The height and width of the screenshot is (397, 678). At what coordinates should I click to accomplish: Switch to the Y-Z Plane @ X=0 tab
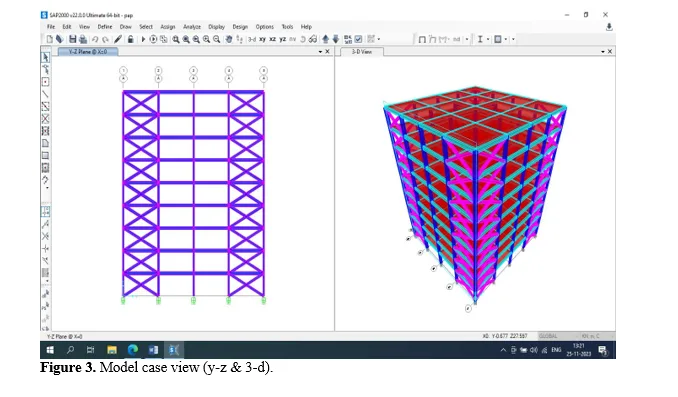(x=88, y=51)
